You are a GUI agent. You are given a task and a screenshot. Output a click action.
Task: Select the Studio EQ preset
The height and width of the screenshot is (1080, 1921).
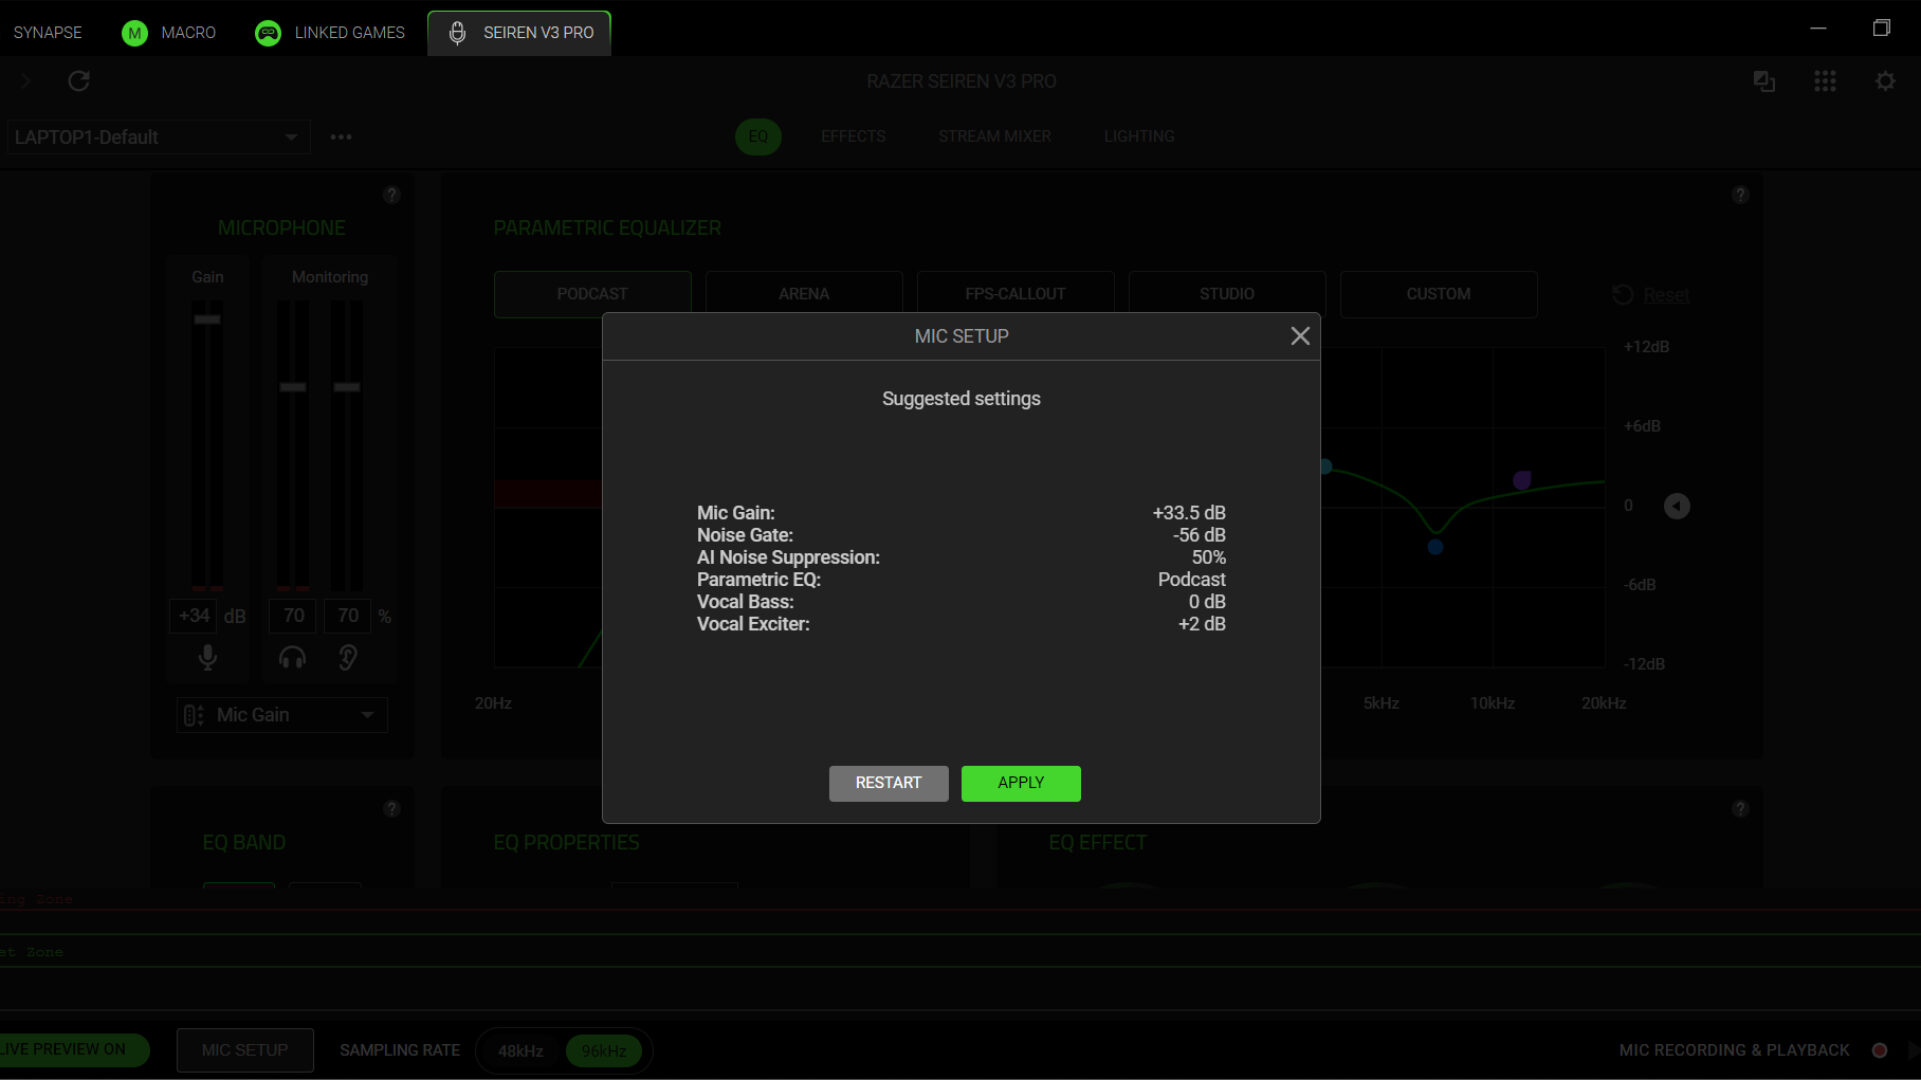[x=1227, y=294]
